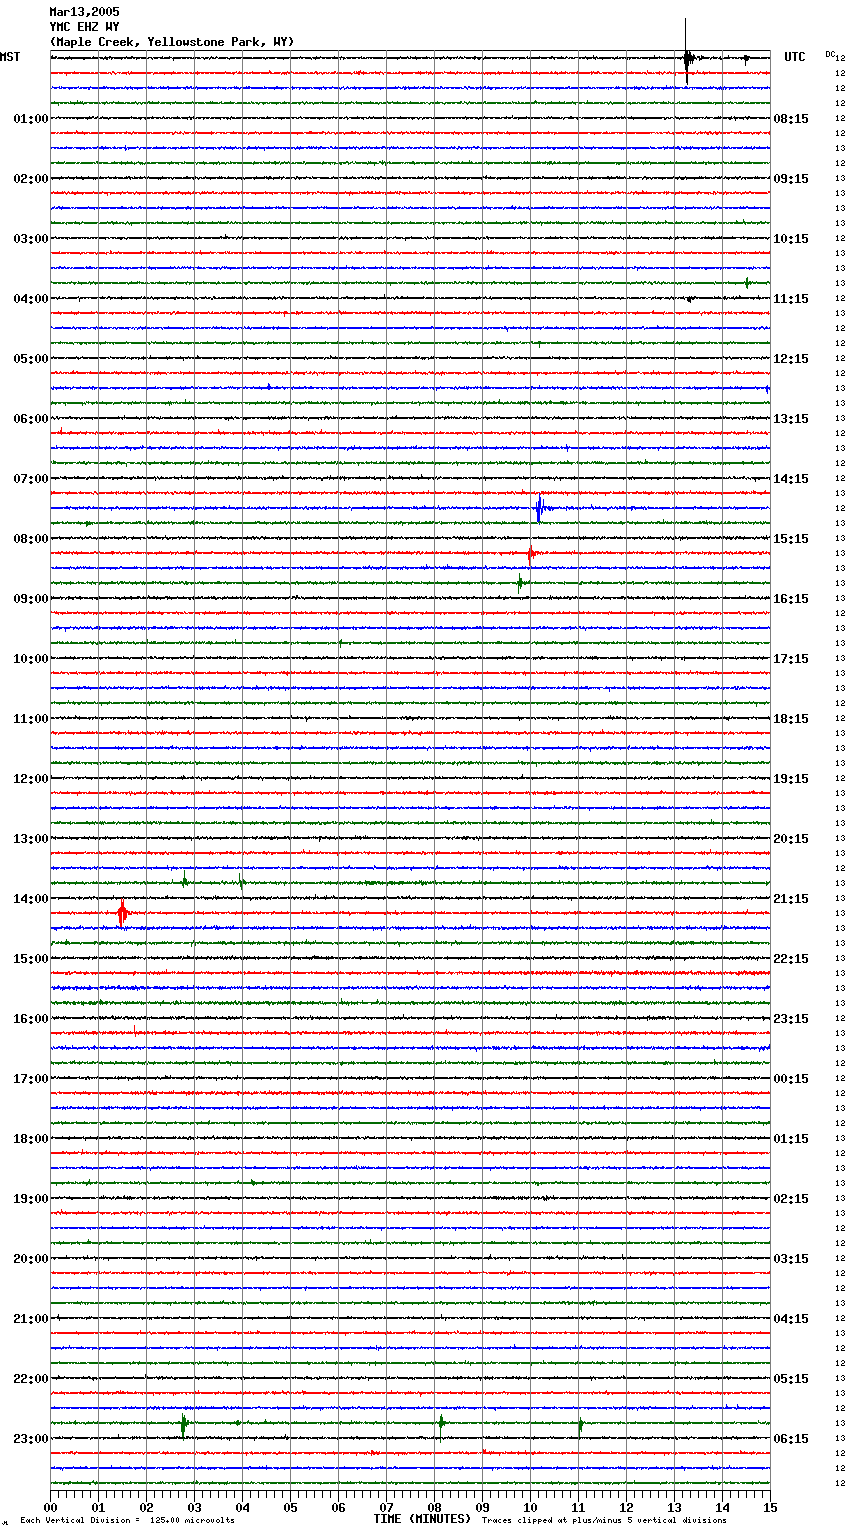Select the '08:00' MST time label
The height and width of the screenshot is (1534, 850).
(x=31, y=539)
